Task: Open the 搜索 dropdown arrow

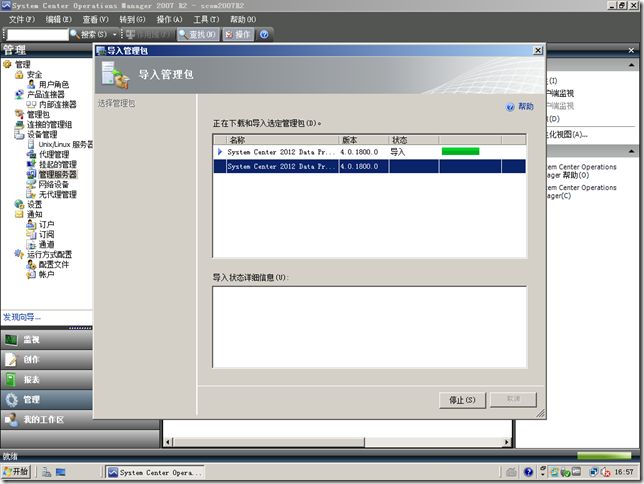Action: point(115,35)
